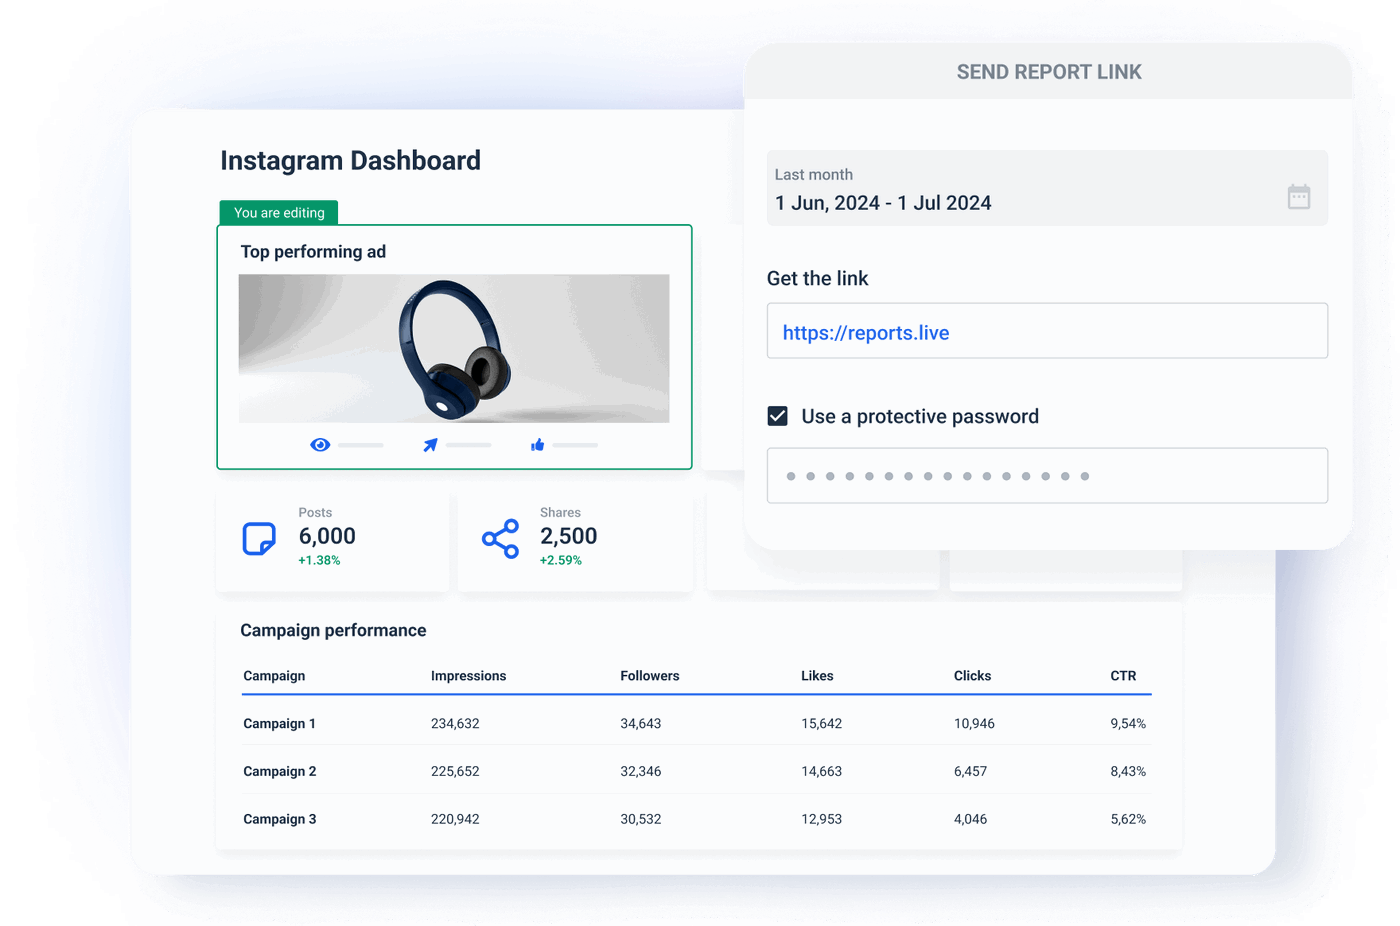Click the headphones ad thumbnail image
Viewport: 1400px width, 926px height.
pyautogui.click(x=455, y=347)
